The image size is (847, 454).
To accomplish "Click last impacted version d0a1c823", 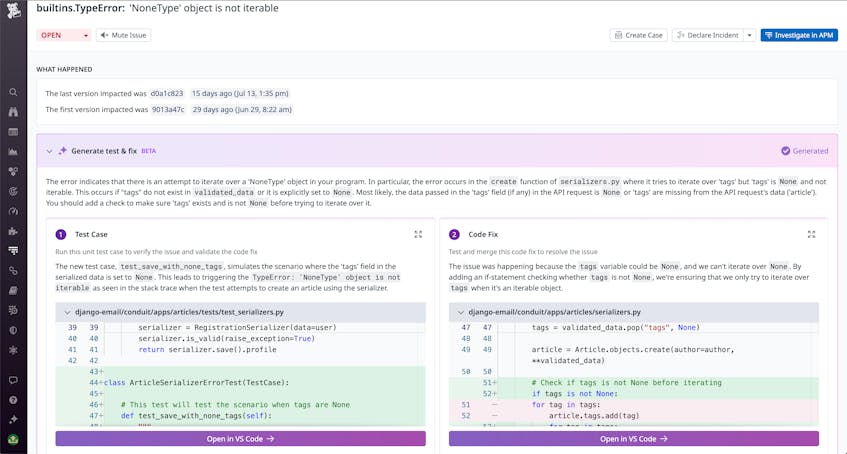I will click(x=167, y=94).
